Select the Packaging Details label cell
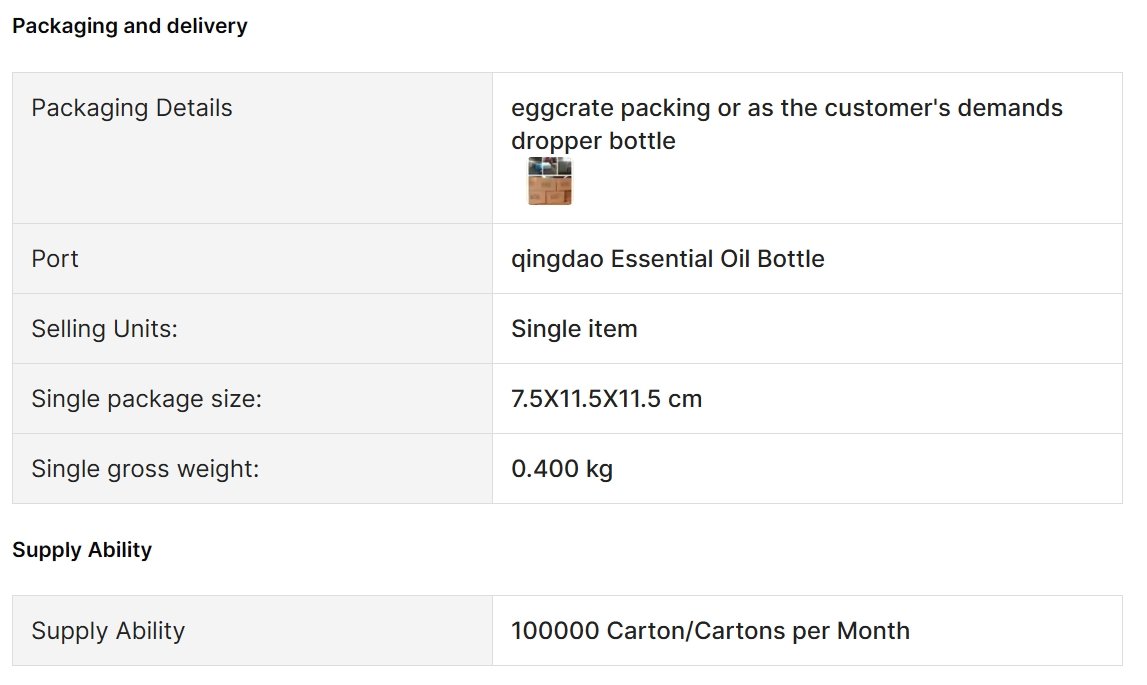 [252, 148]
